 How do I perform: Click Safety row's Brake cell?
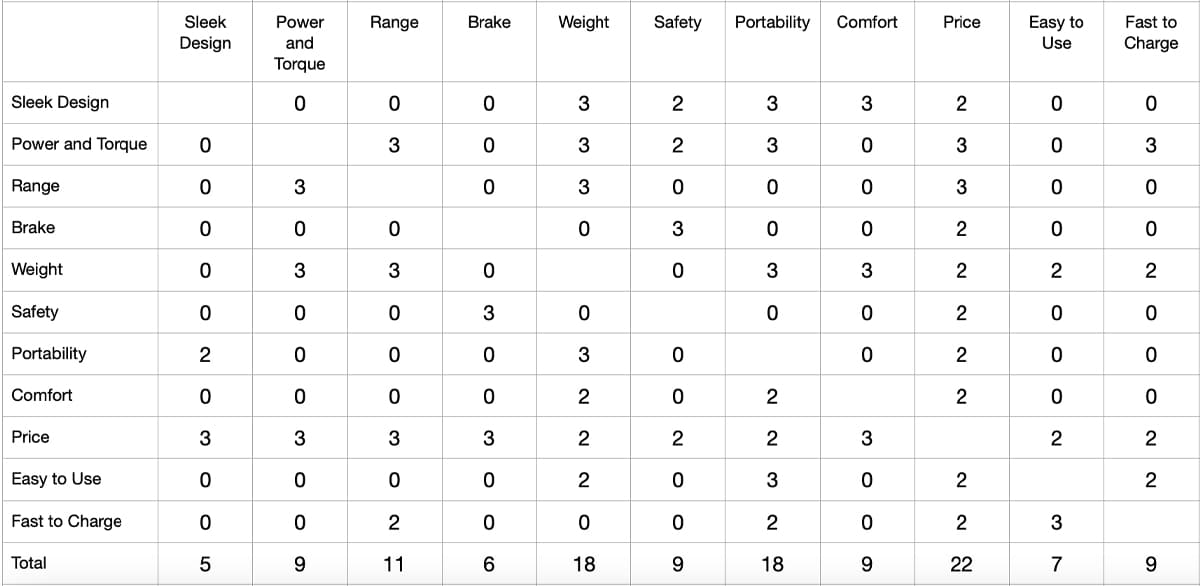489,312
